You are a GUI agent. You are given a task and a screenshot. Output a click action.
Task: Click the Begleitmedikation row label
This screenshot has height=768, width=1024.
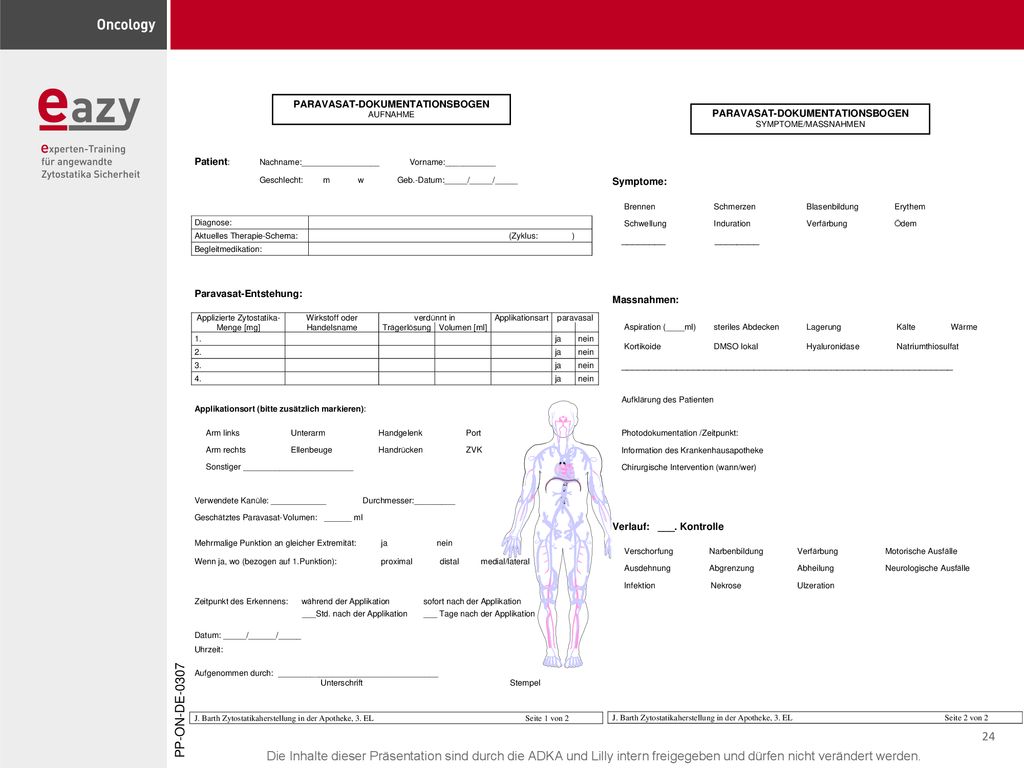(228, 249)
